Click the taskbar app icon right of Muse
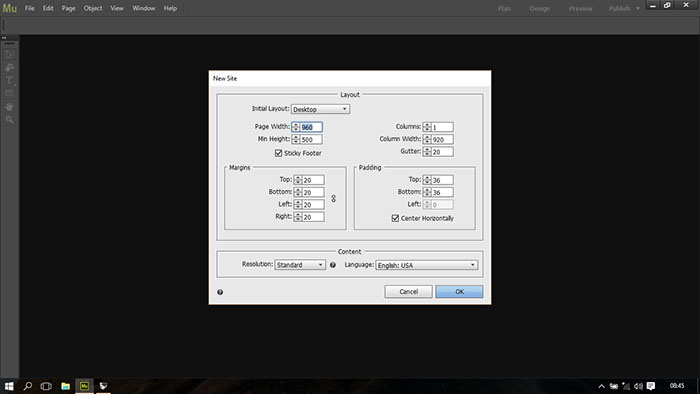This screenshot has height=394, width=700. click(x=104, y=386)
